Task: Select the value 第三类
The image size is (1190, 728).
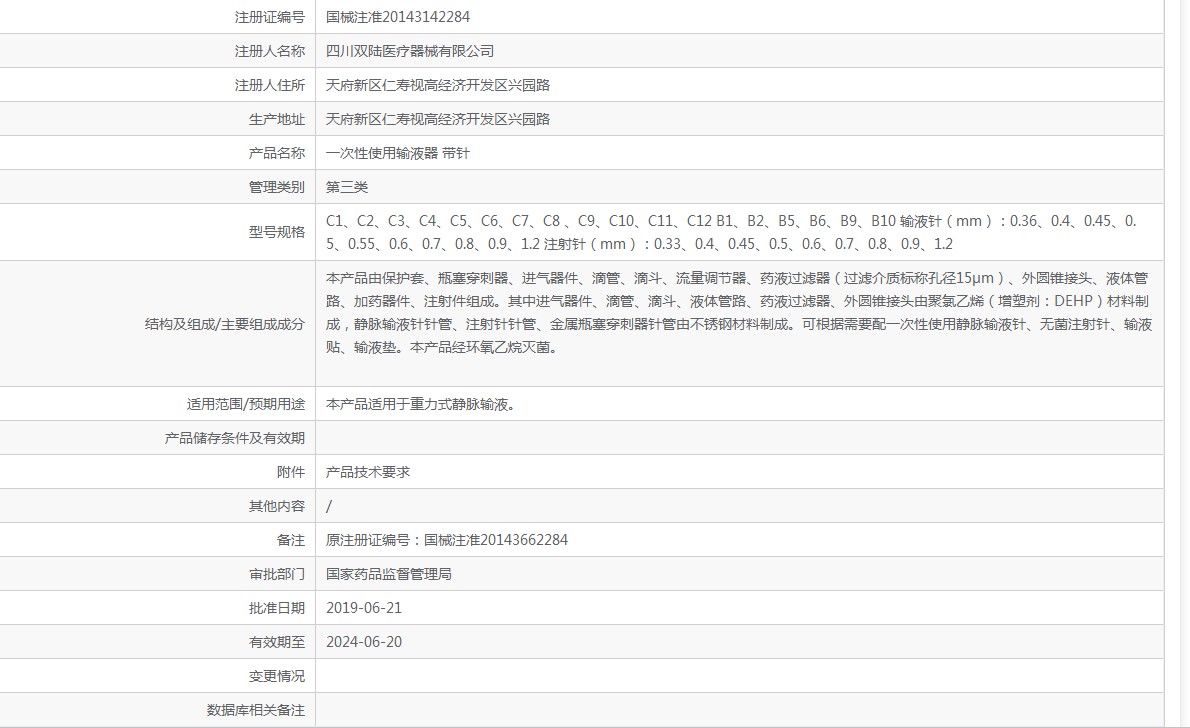Action: 347,187
